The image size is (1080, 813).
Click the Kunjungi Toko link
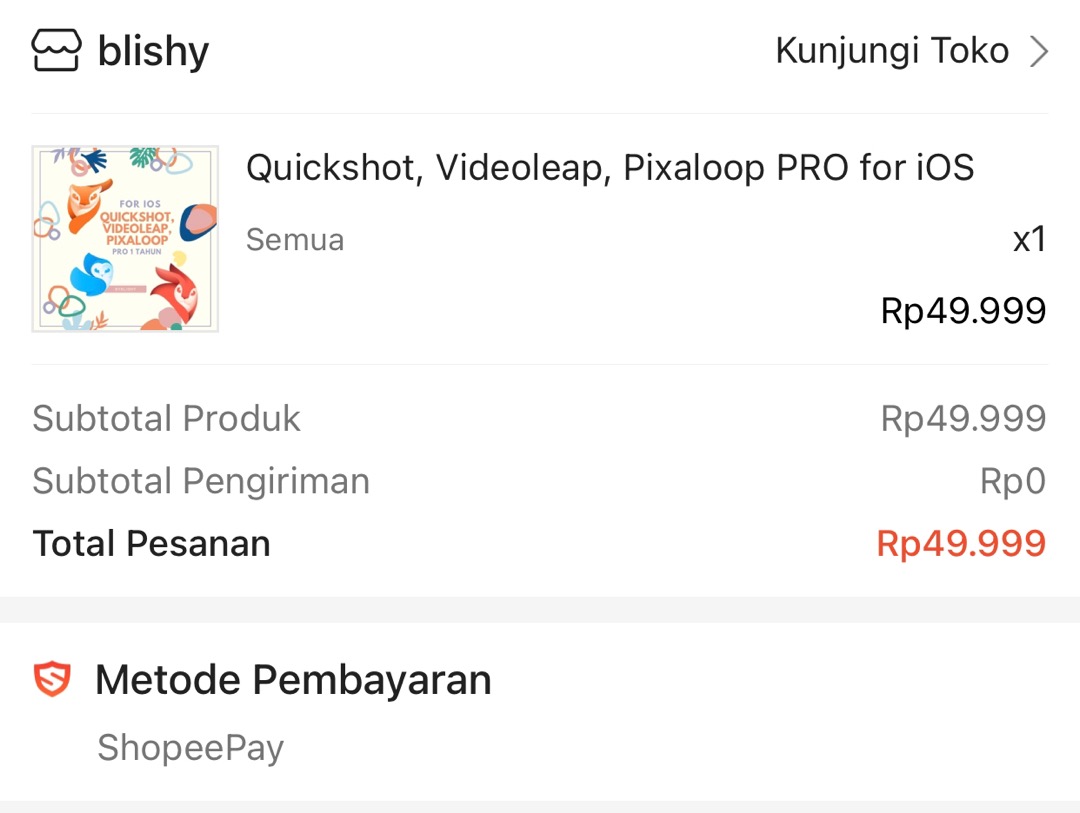click(x=893, y=50)
